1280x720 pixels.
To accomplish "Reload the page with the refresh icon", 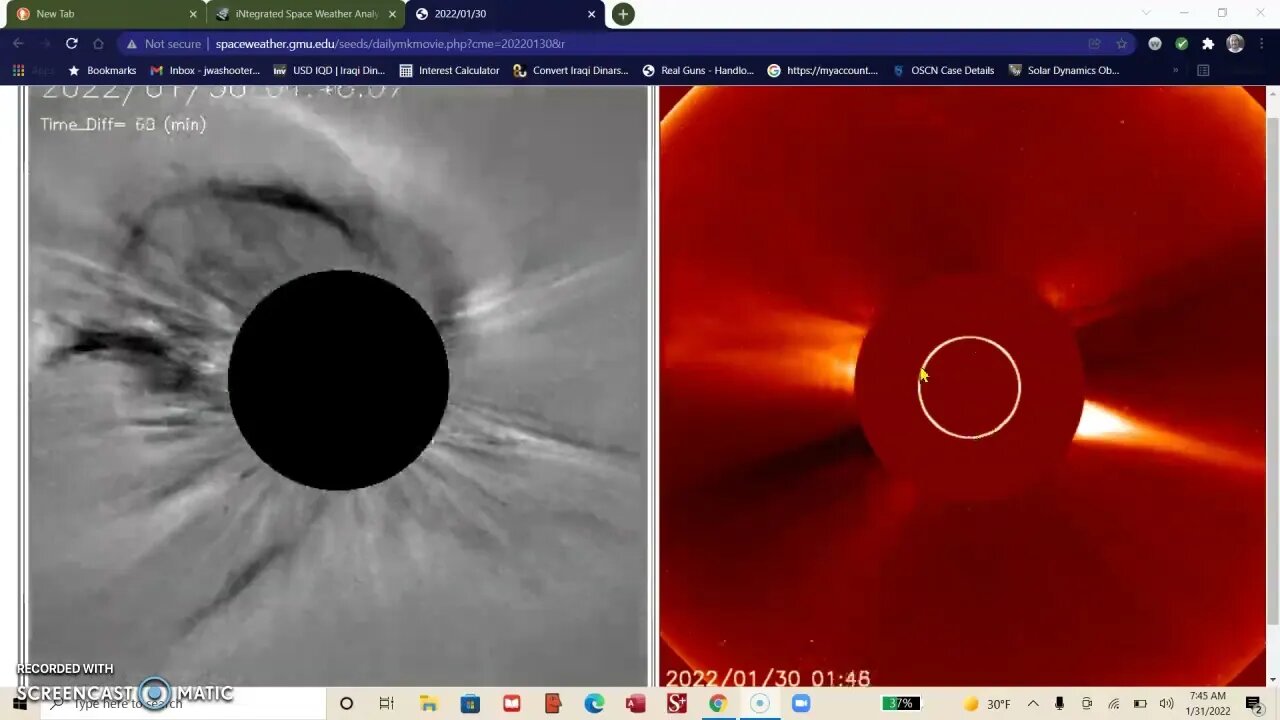I will [x=71, y=44].
